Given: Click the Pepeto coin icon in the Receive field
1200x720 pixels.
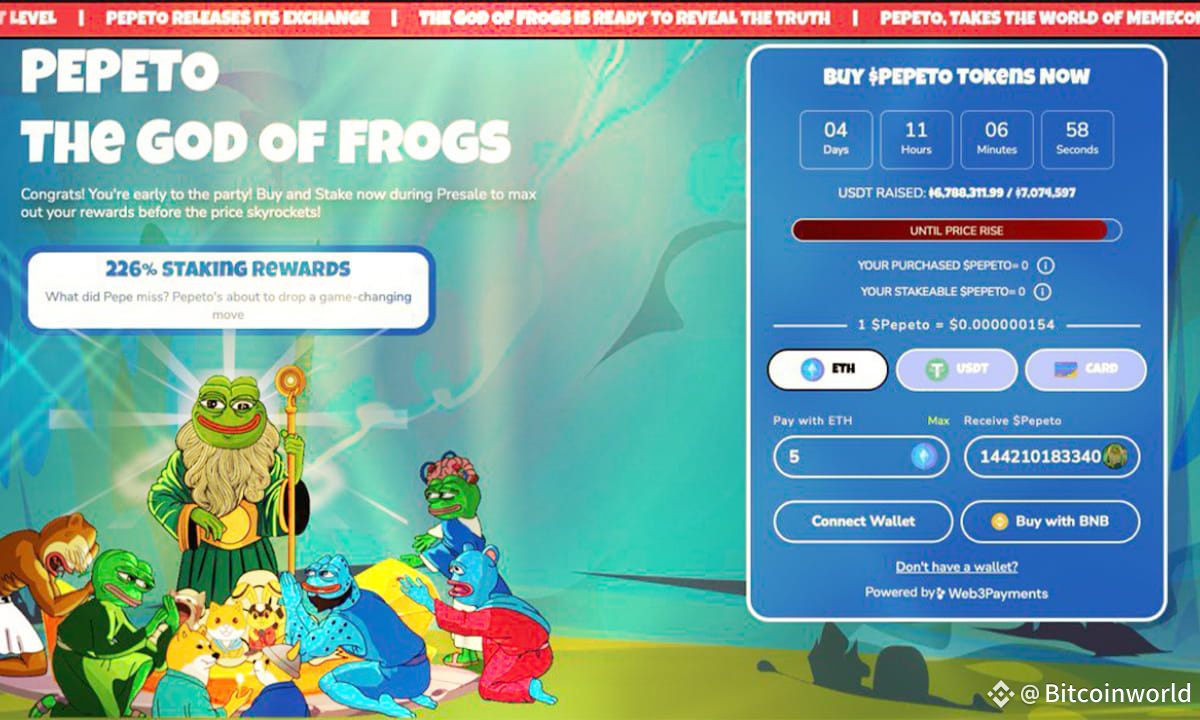Looking at the screenshot, I should [x=1115, y=457].
